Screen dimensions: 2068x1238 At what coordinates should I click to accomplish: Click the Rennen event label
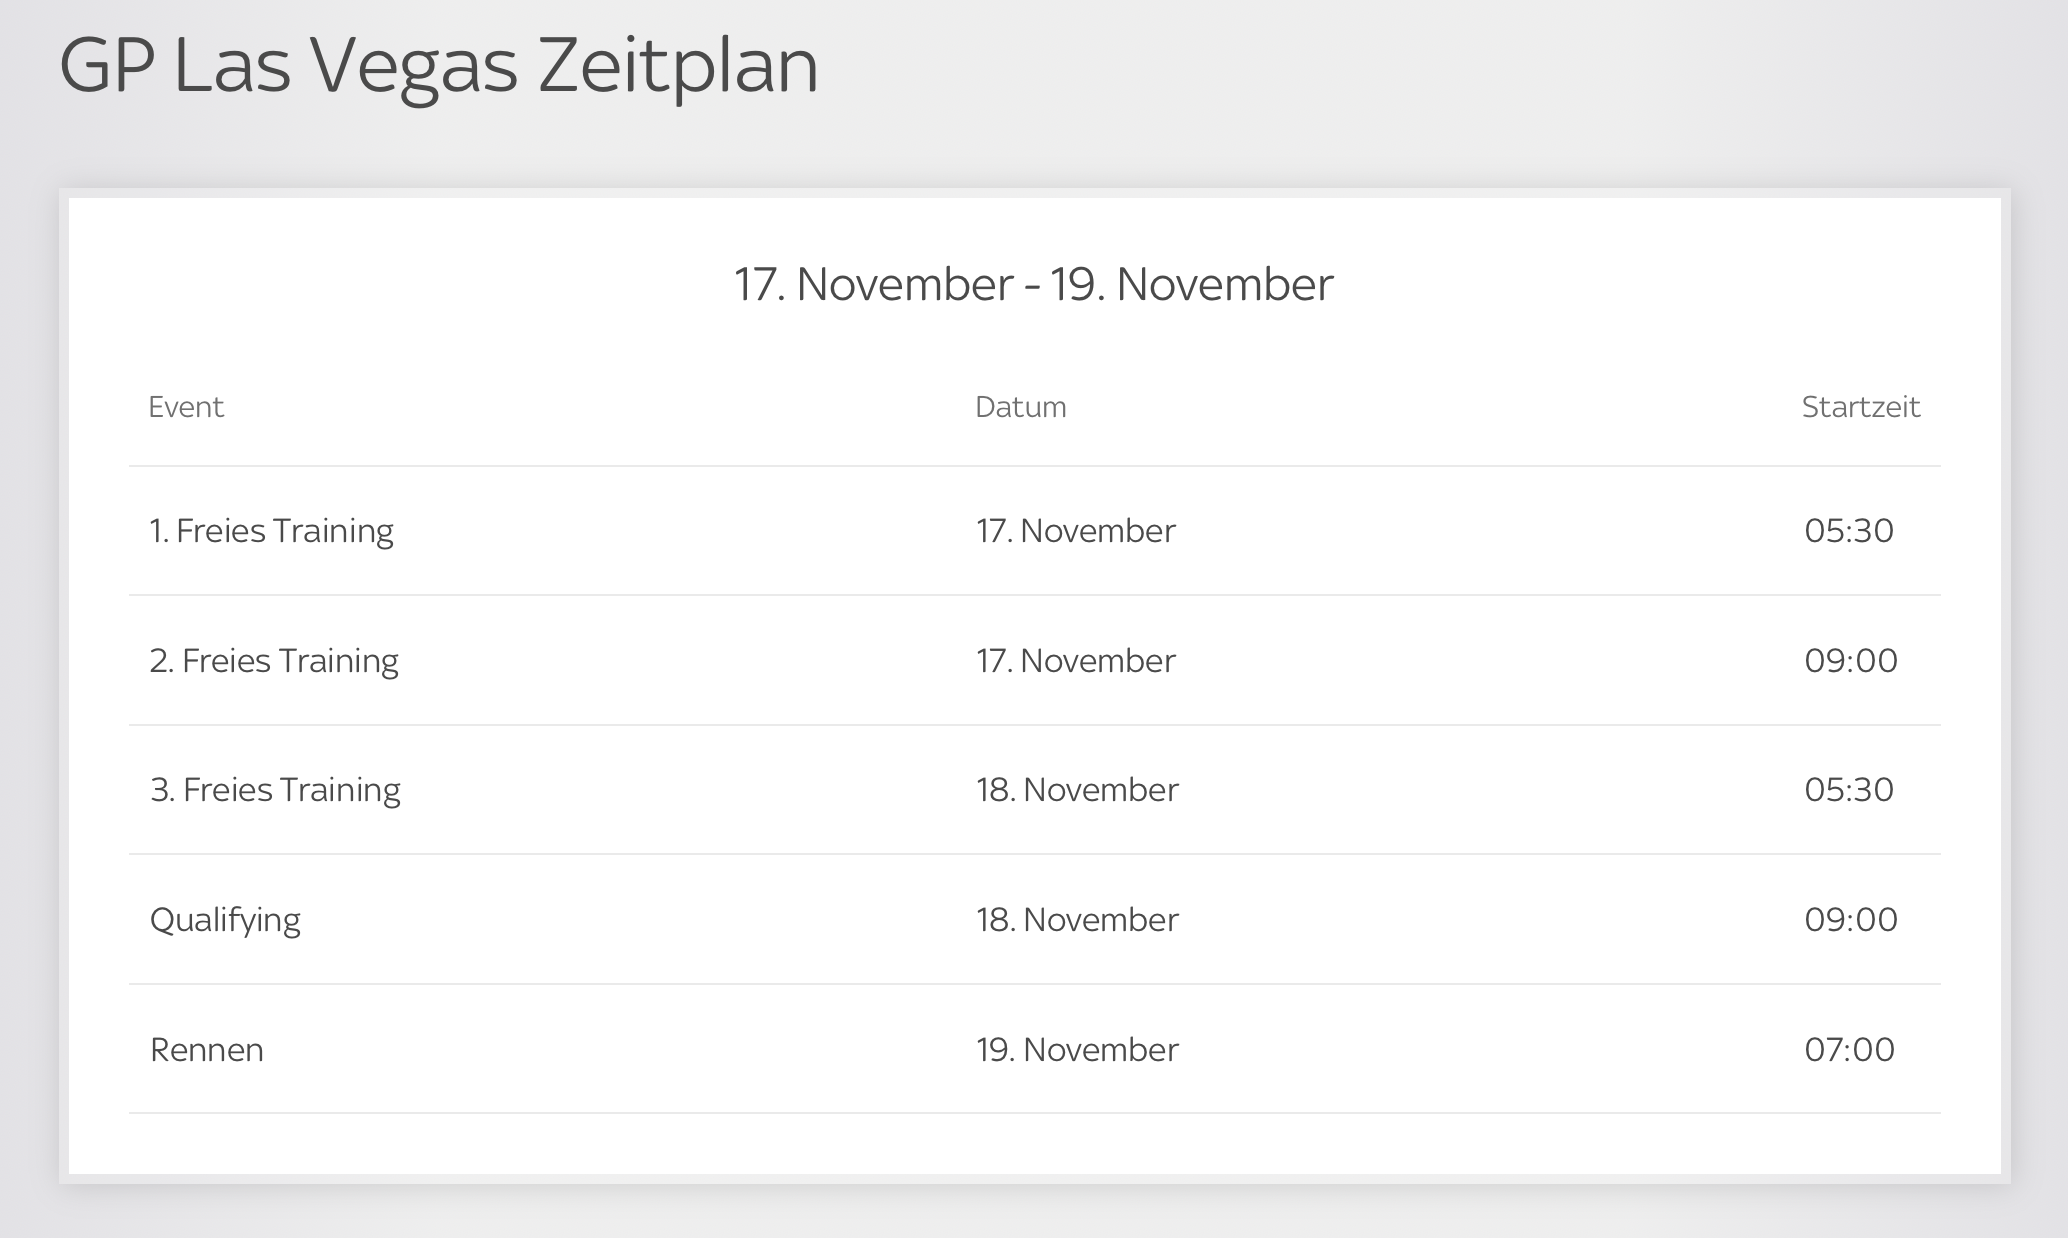pos(207,1050)
